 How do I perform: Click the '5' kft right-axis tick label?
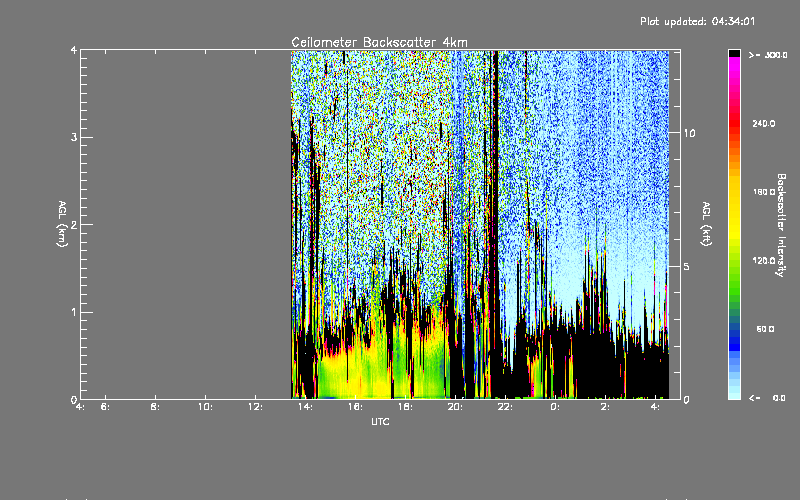pyautogui.click(x=687, y=267)
